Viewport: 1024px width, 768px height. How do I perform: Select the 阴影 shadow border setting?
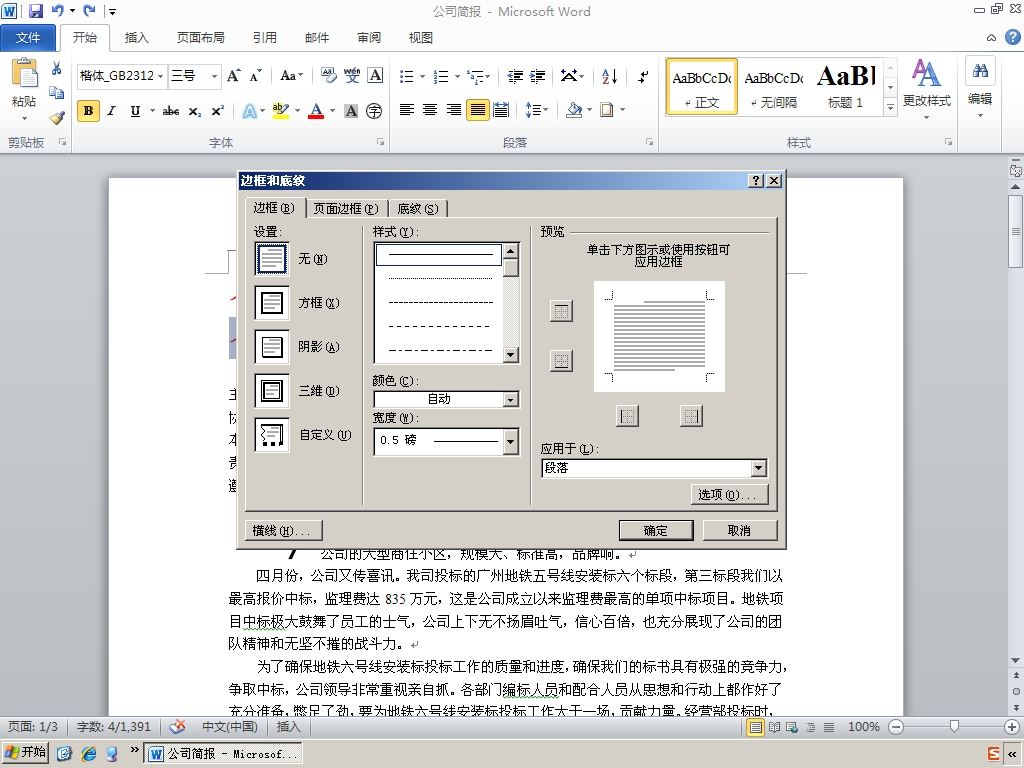pos(272,347)
